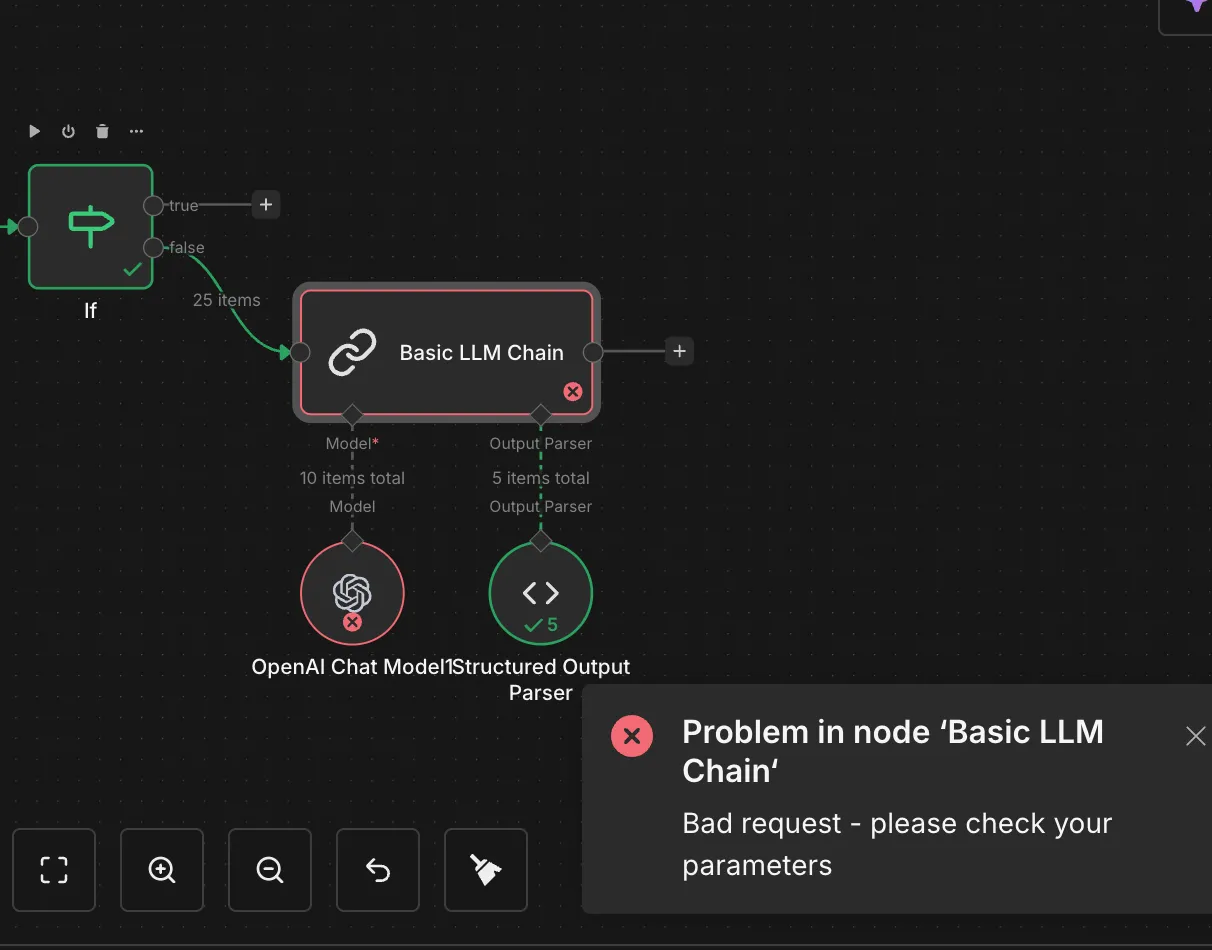Open the Structured Output Parser node
Viewport: 1212px width, 950px height.
click(x=541, y=594)
